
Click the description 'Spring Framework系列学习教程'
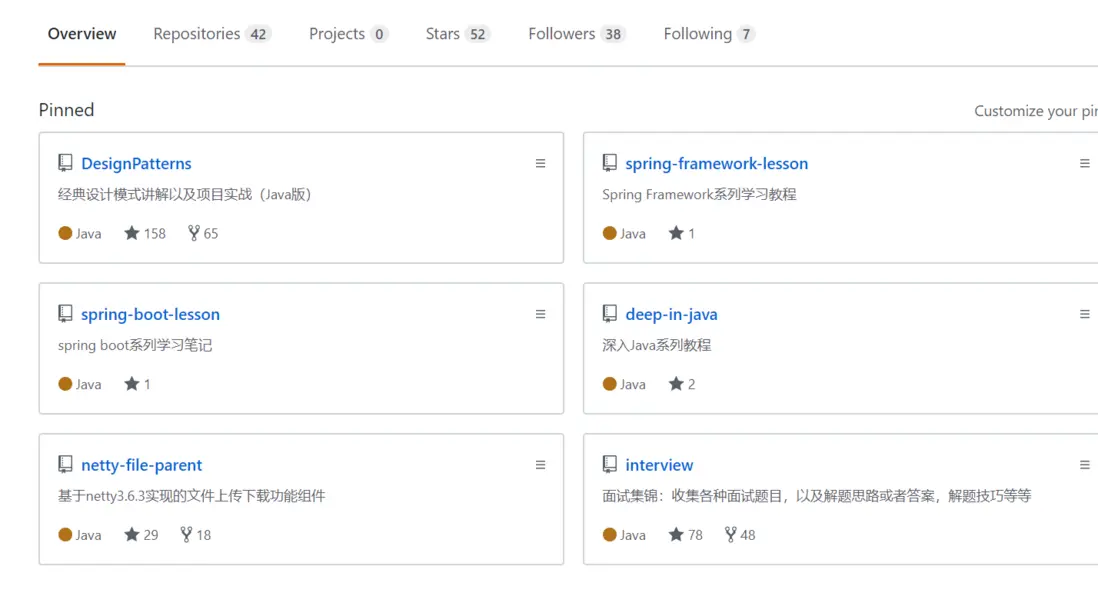pyautogui.click(x=699, y=195)
